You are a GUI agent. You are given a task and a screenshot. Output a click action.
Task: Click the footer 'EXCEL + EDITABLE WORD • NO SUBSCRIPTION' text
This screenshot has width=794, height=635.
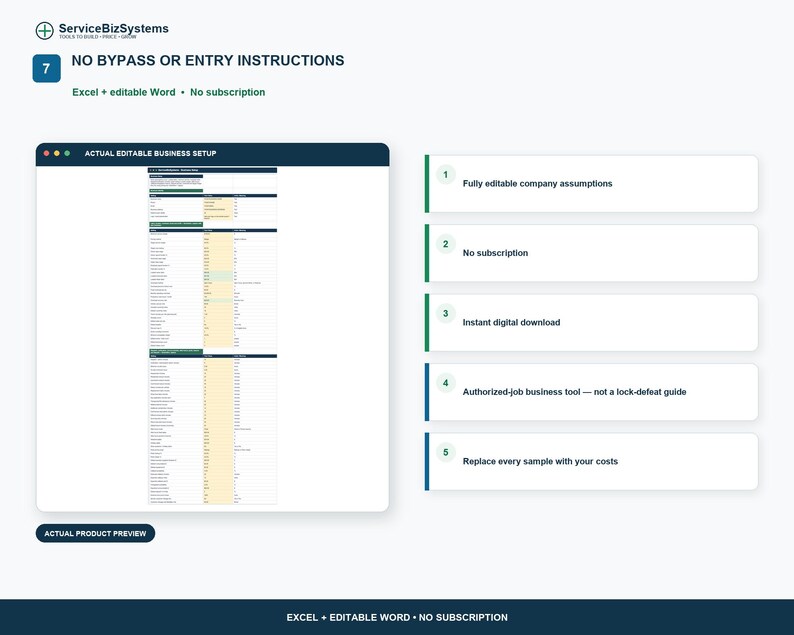pos(397,617)
